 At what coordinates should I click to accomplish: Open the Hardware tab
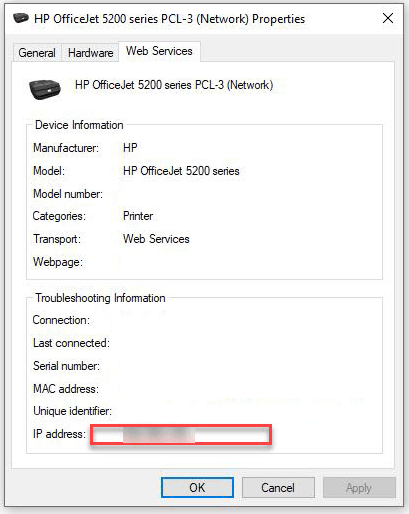(x=90, y=53)
